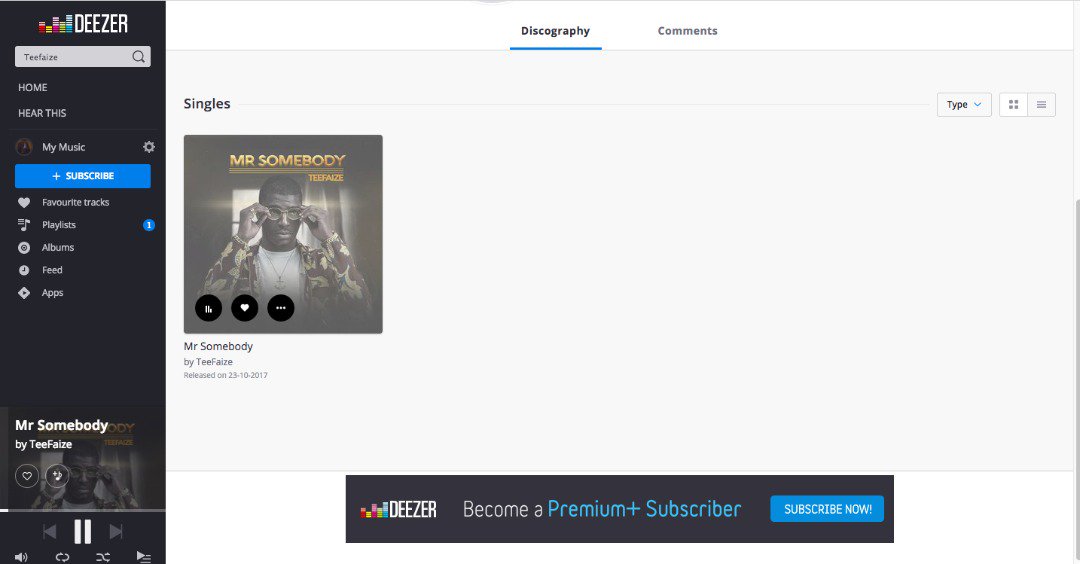Click the blue Playlists count badge

(149, 225)
